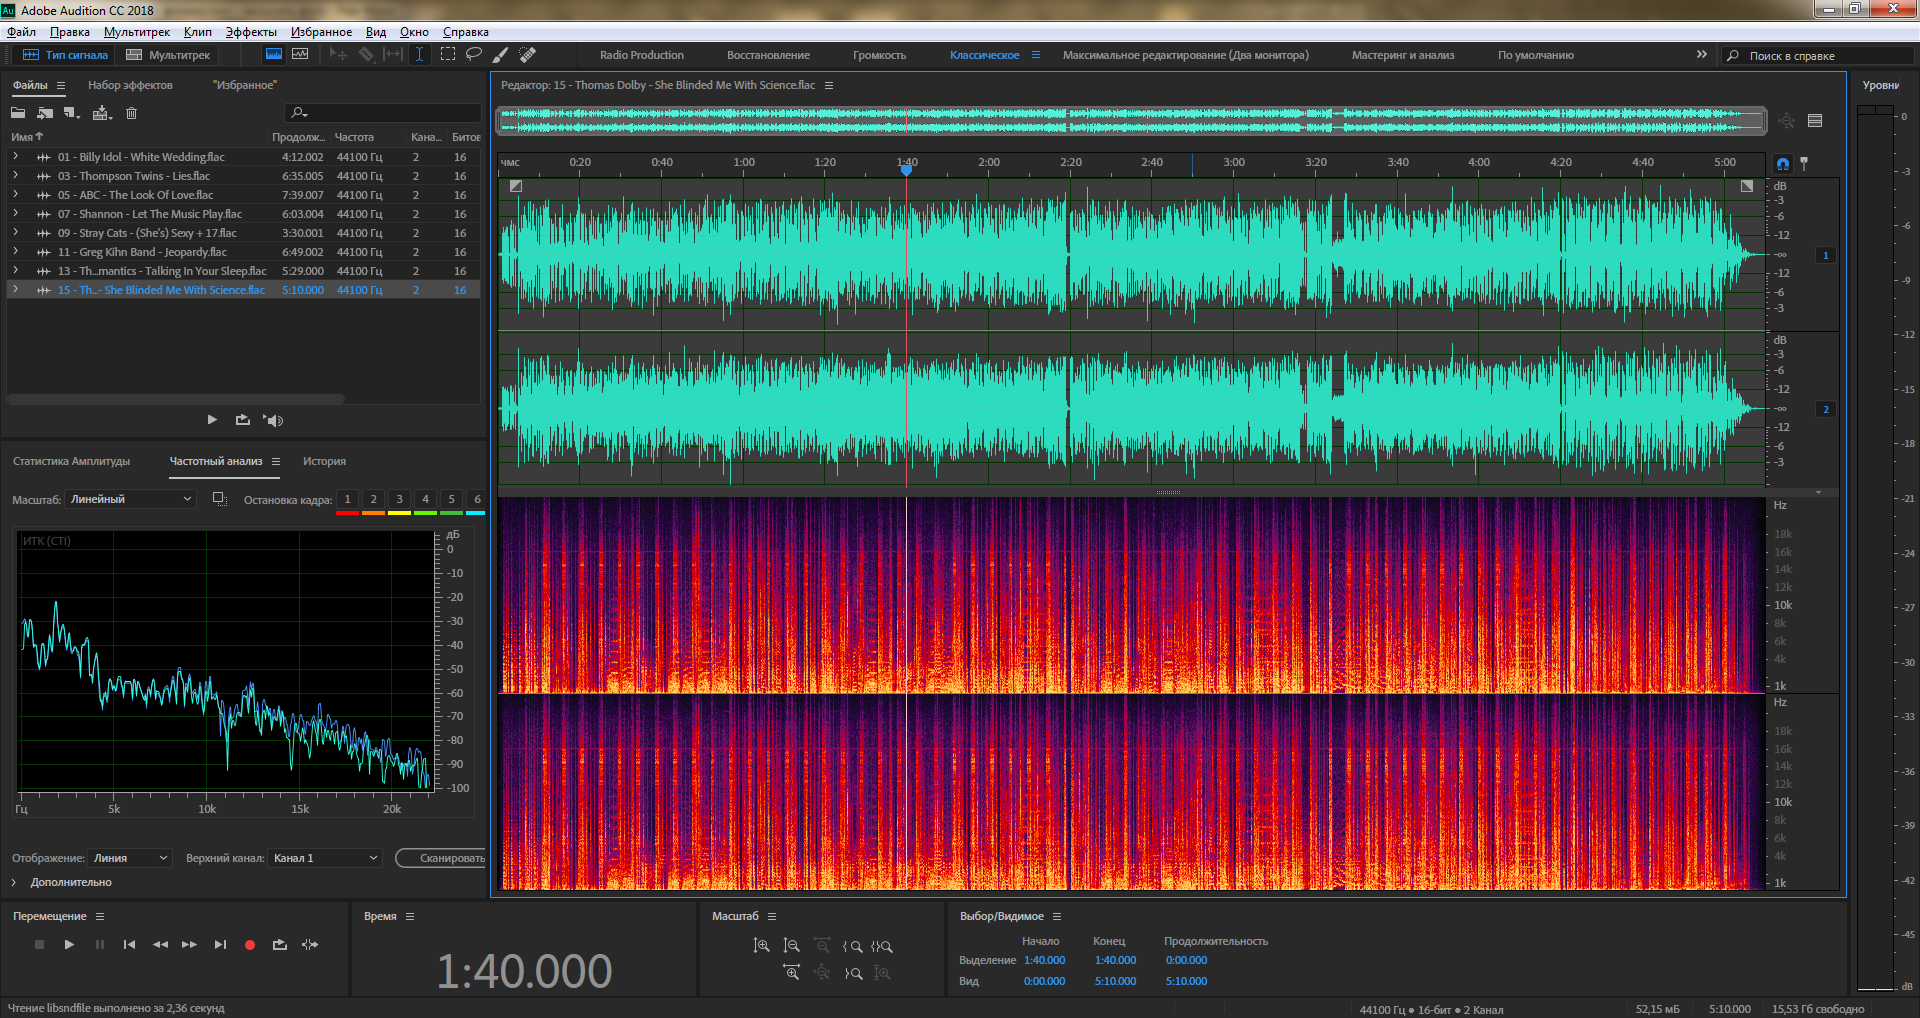Open the Верхний канал dropdown (Канал 1)
Viewport: 1920px width, 1018px height.
pos(326,858)
